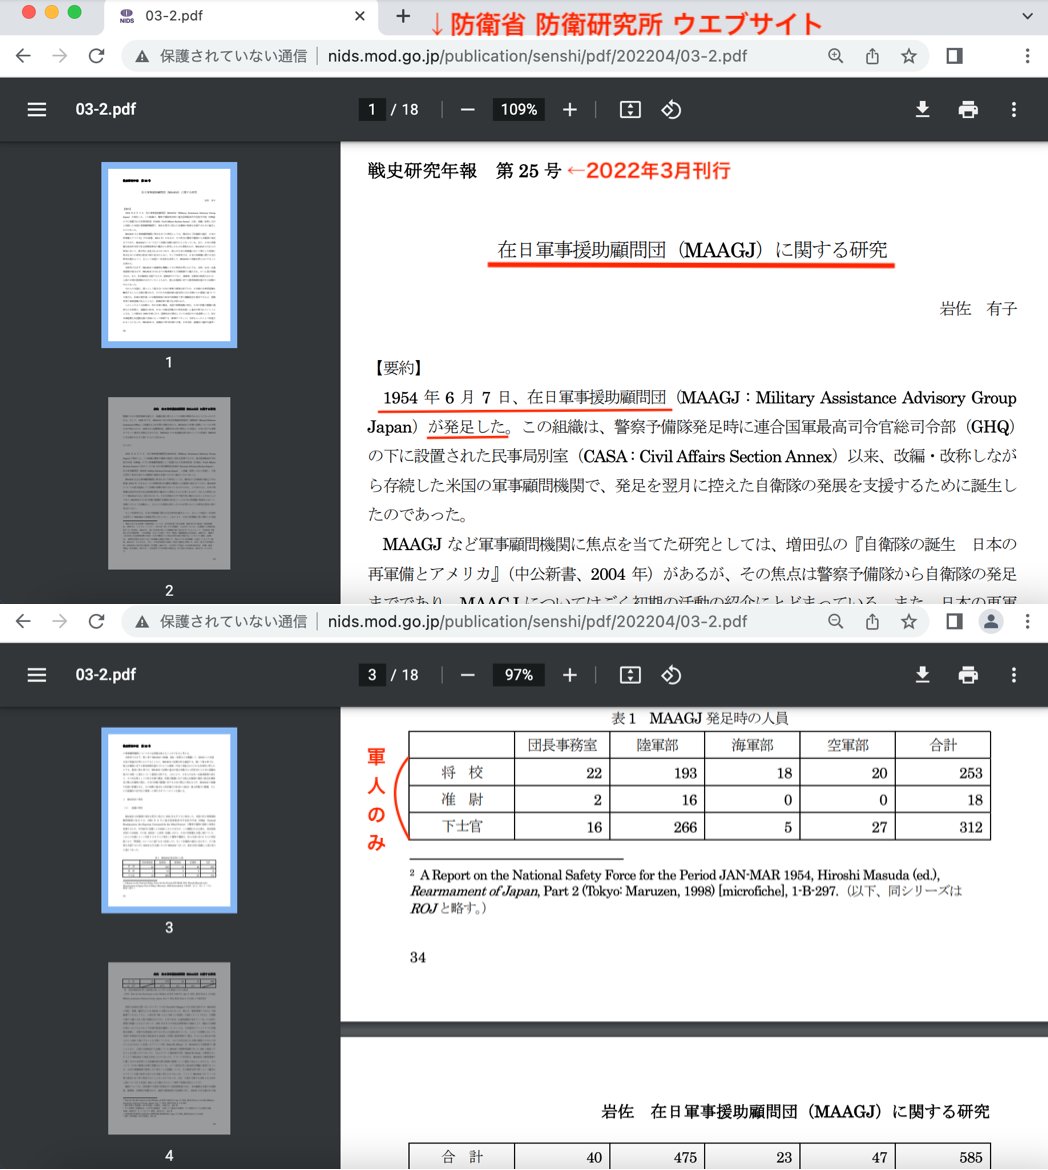Screen dimensions: 1048x1170
Task: Fit to page in page 3 viewer
Action: pyautogui.click(x=630, y=675)
